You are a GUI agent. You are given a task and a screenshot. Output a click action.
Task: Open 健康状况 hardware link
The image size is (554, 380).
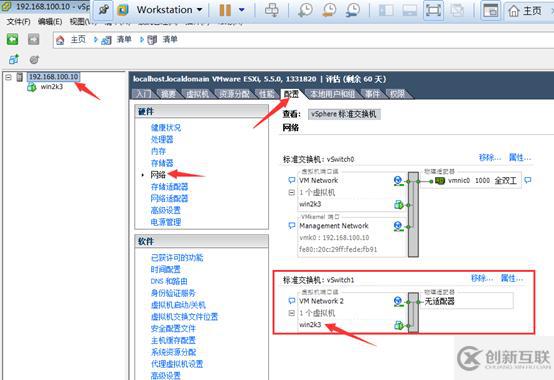[166, 127]
